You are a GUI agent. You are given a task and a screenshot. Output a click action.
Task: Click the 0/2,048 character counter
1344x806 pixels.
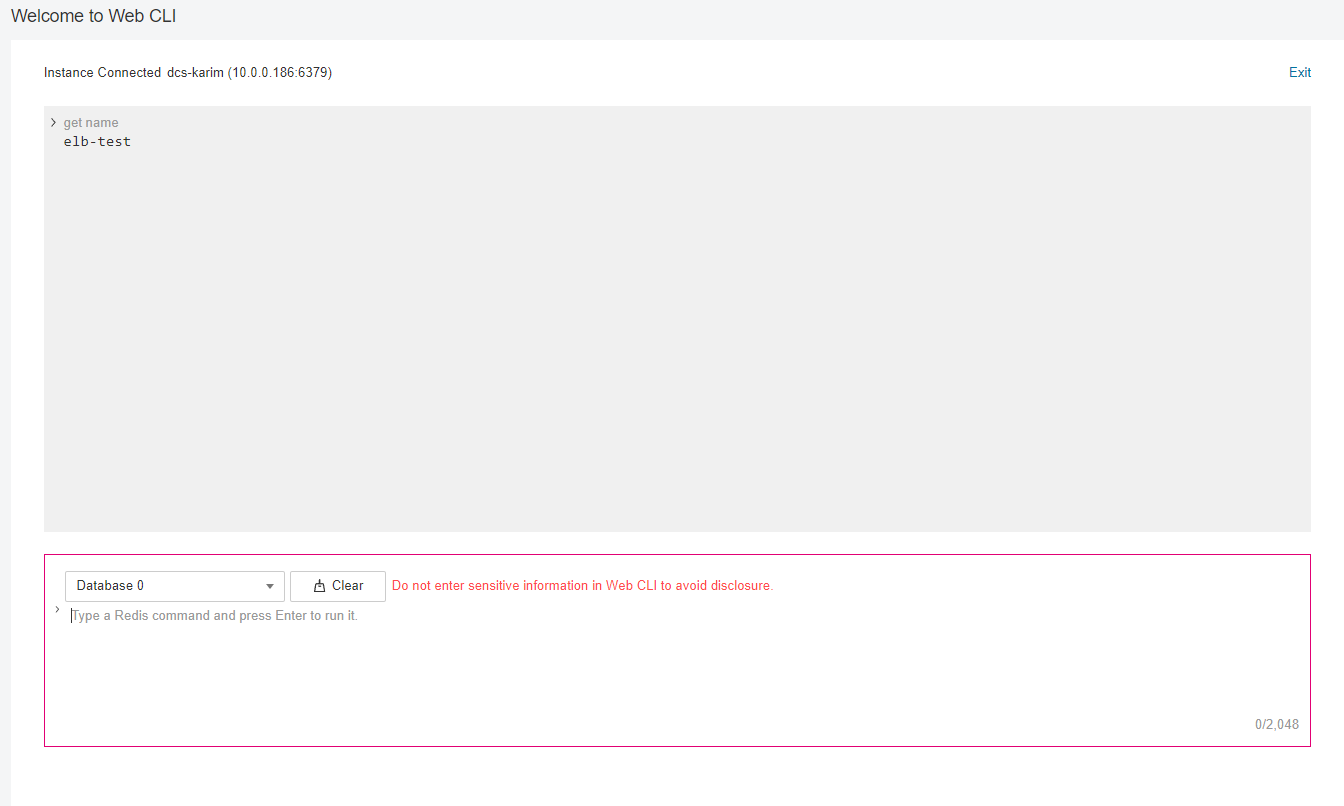[1276, 724]
